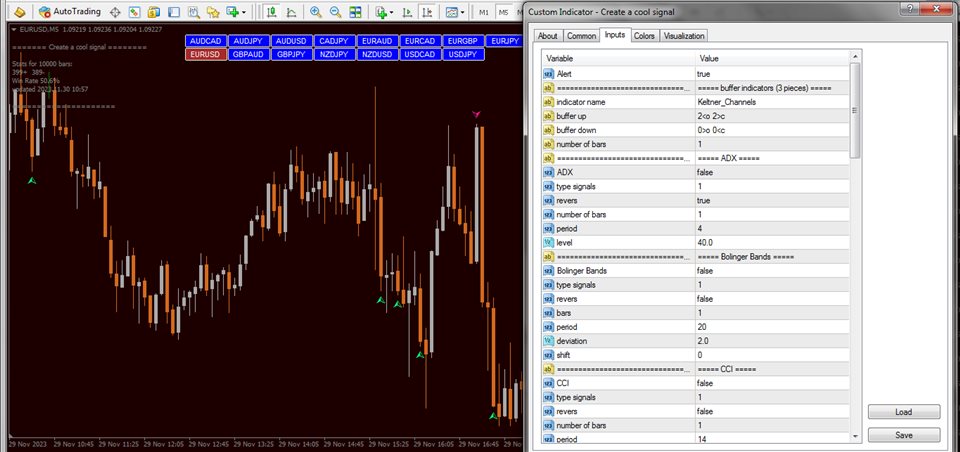The height and width of the screenshot is (452, 960).
Task: Click the USDCAD symbol button
Action: click(419, 55)
